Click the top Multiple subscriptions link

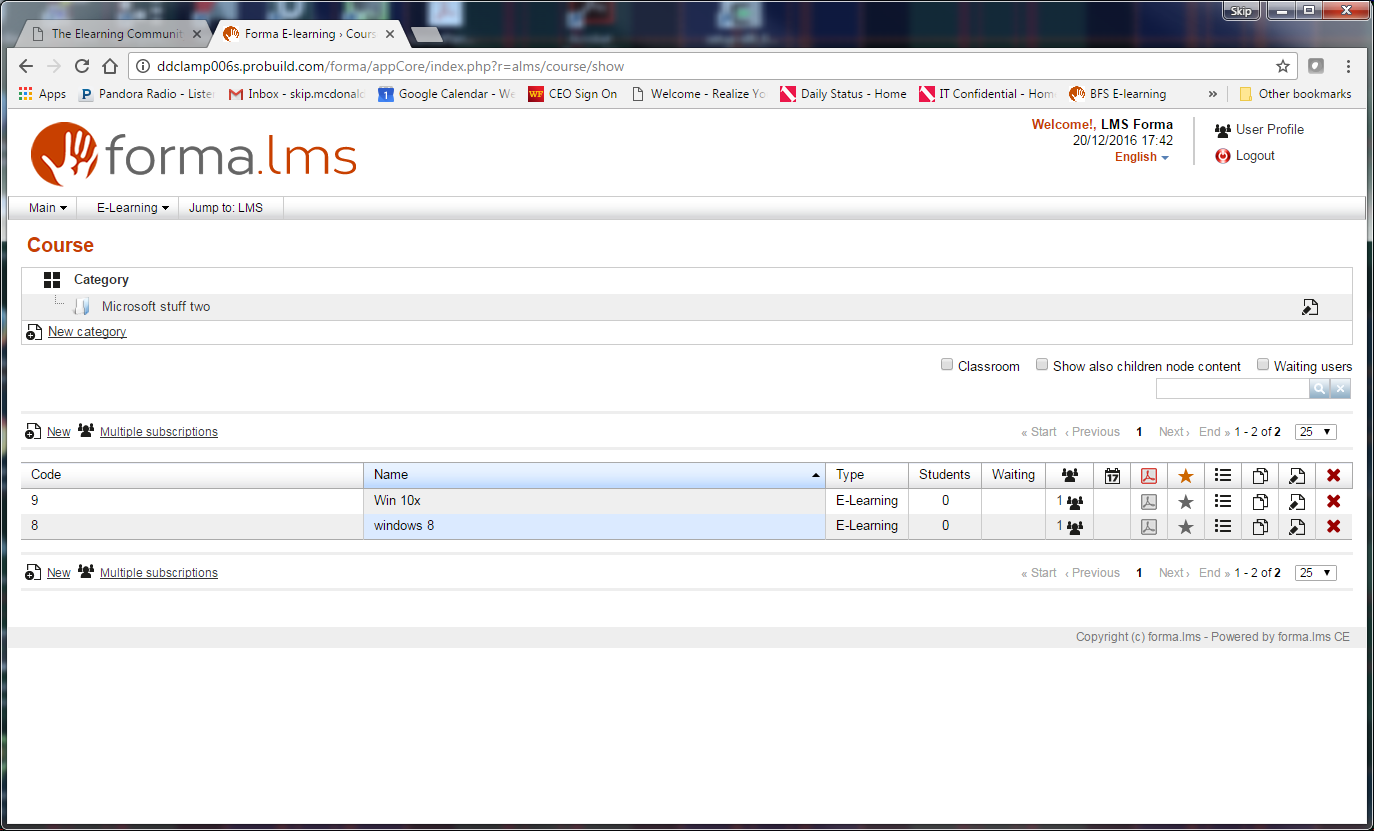pyautogui.click(x=158, y=432)
